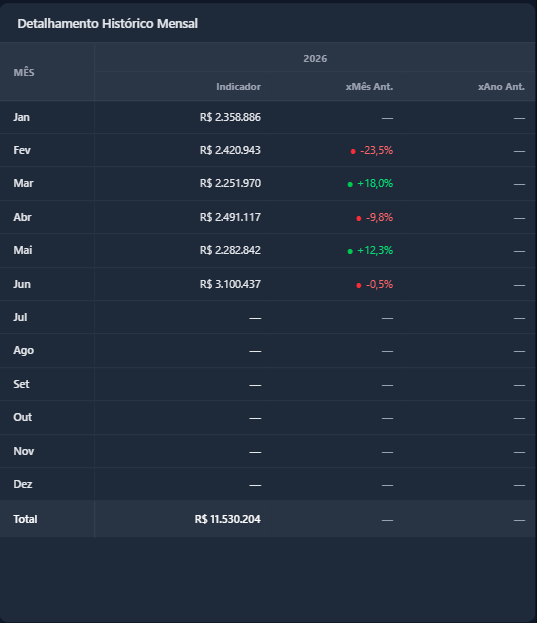Select the Set row label
537x623 pixels.
(x=21, y=384)
